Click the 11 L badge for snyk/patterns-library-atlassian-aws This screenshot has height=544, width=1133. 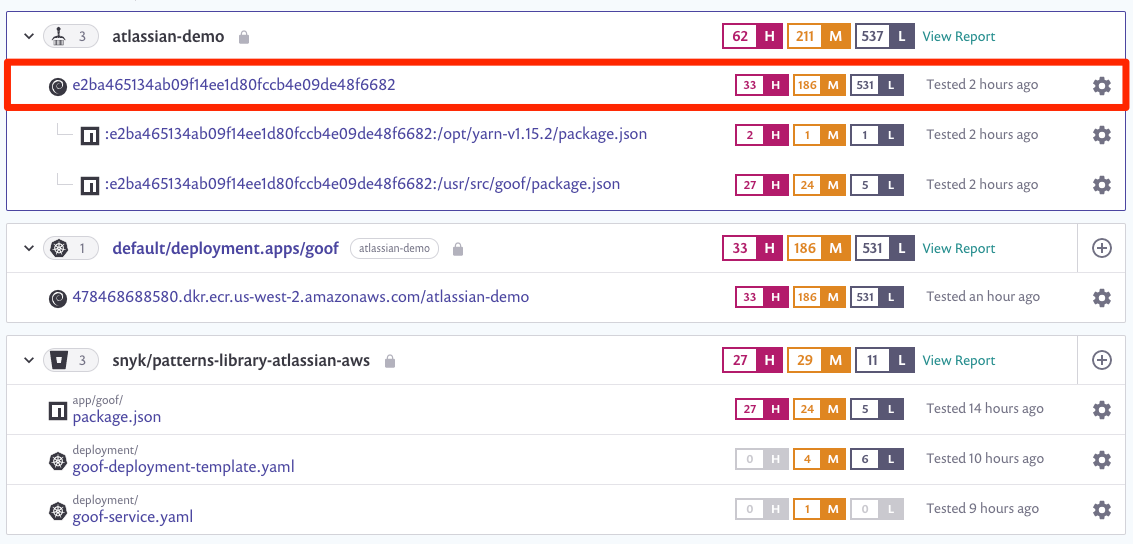click(x=885, y=360)
